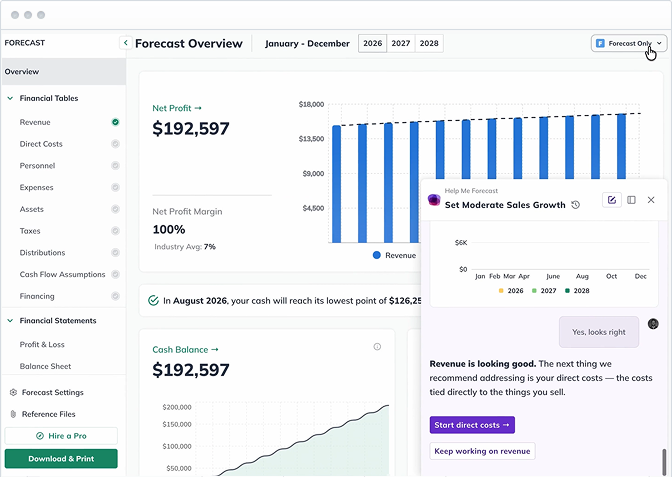Image resolution: width=672 pixels, height=483 pixels.
Task: Select the 2028 year tab
Action: pyautogui.click(x=429, y=43)
